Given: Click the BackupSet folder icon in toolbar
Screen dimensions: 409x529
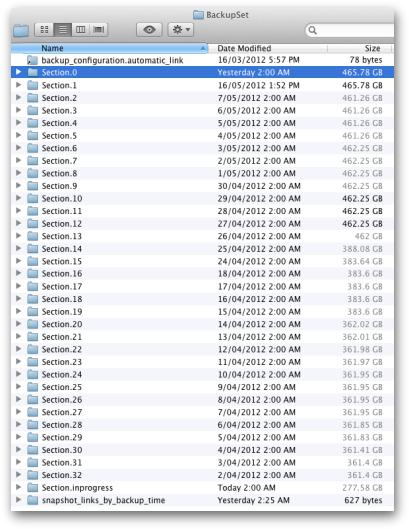Looking at the screenshot, I should [21, 30].
